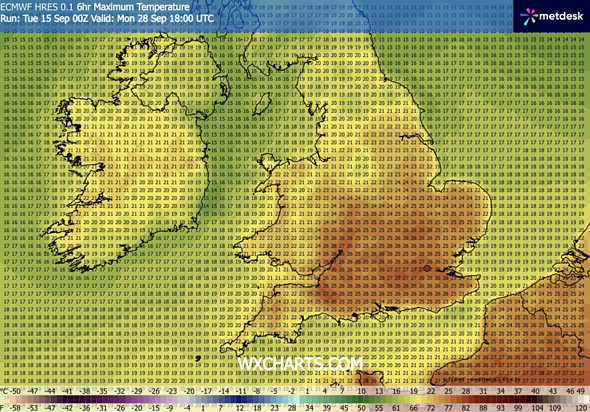Screen dimensions: 590x412
Task: Click the metdesk colorful starburst logo icon
Action: click(x=529, y=16)
